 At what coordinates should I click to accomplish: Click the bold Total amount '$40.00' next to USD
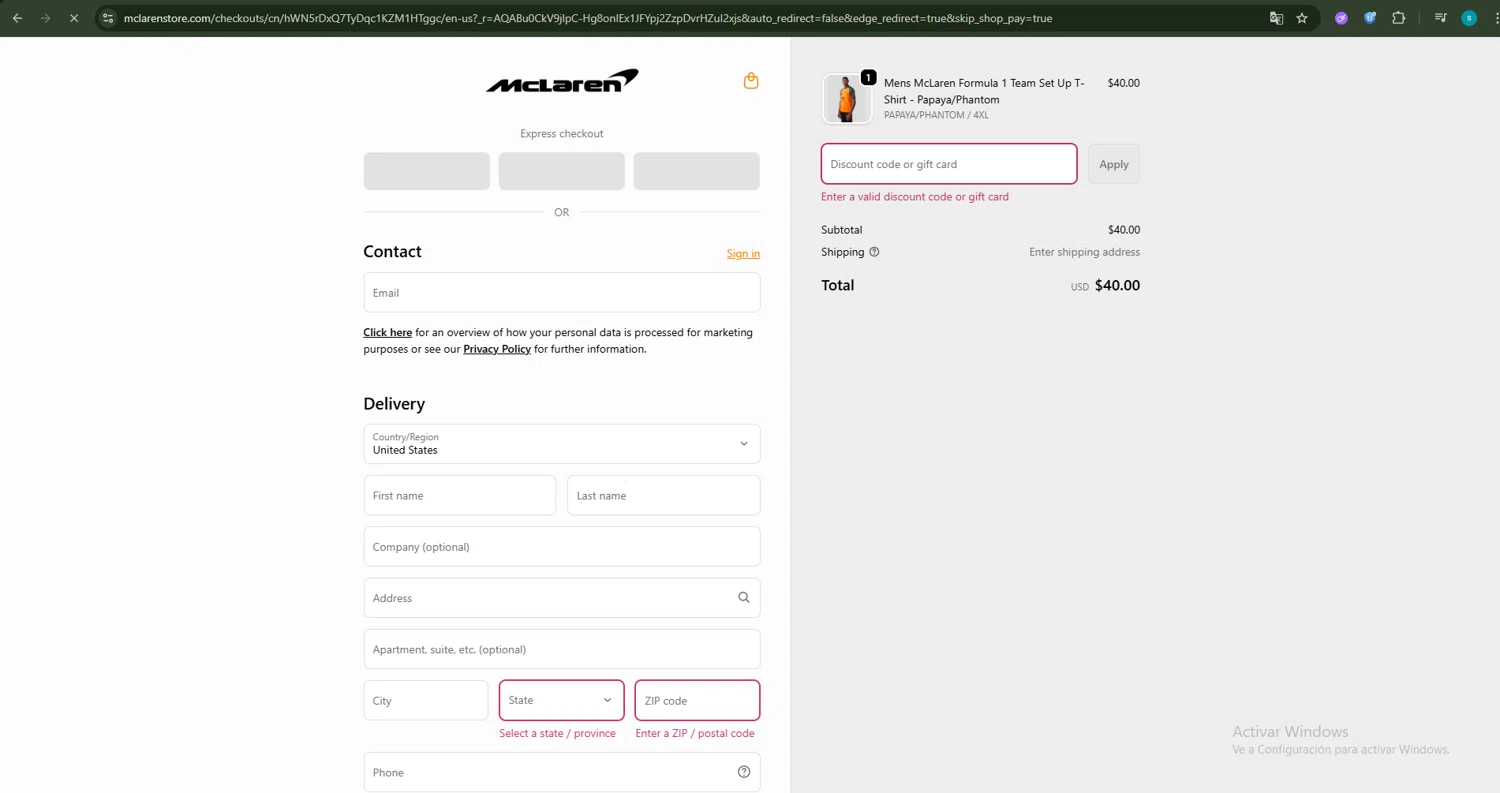click(1117, 285)
